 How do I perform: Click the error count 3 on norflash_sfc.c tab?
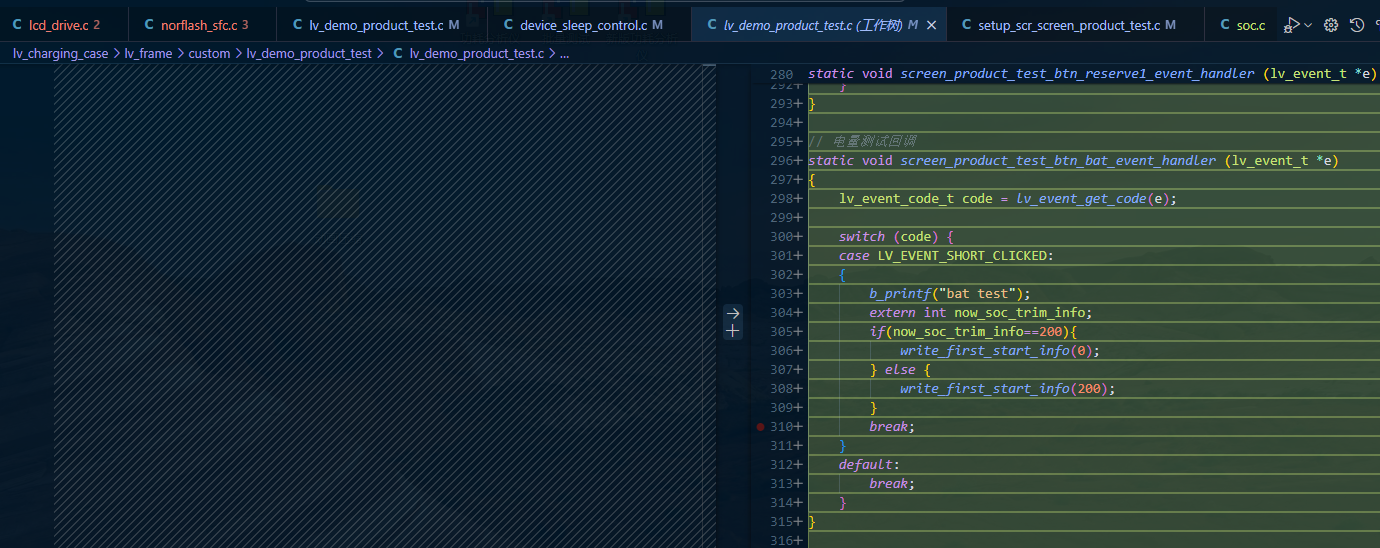coord(245,25)
